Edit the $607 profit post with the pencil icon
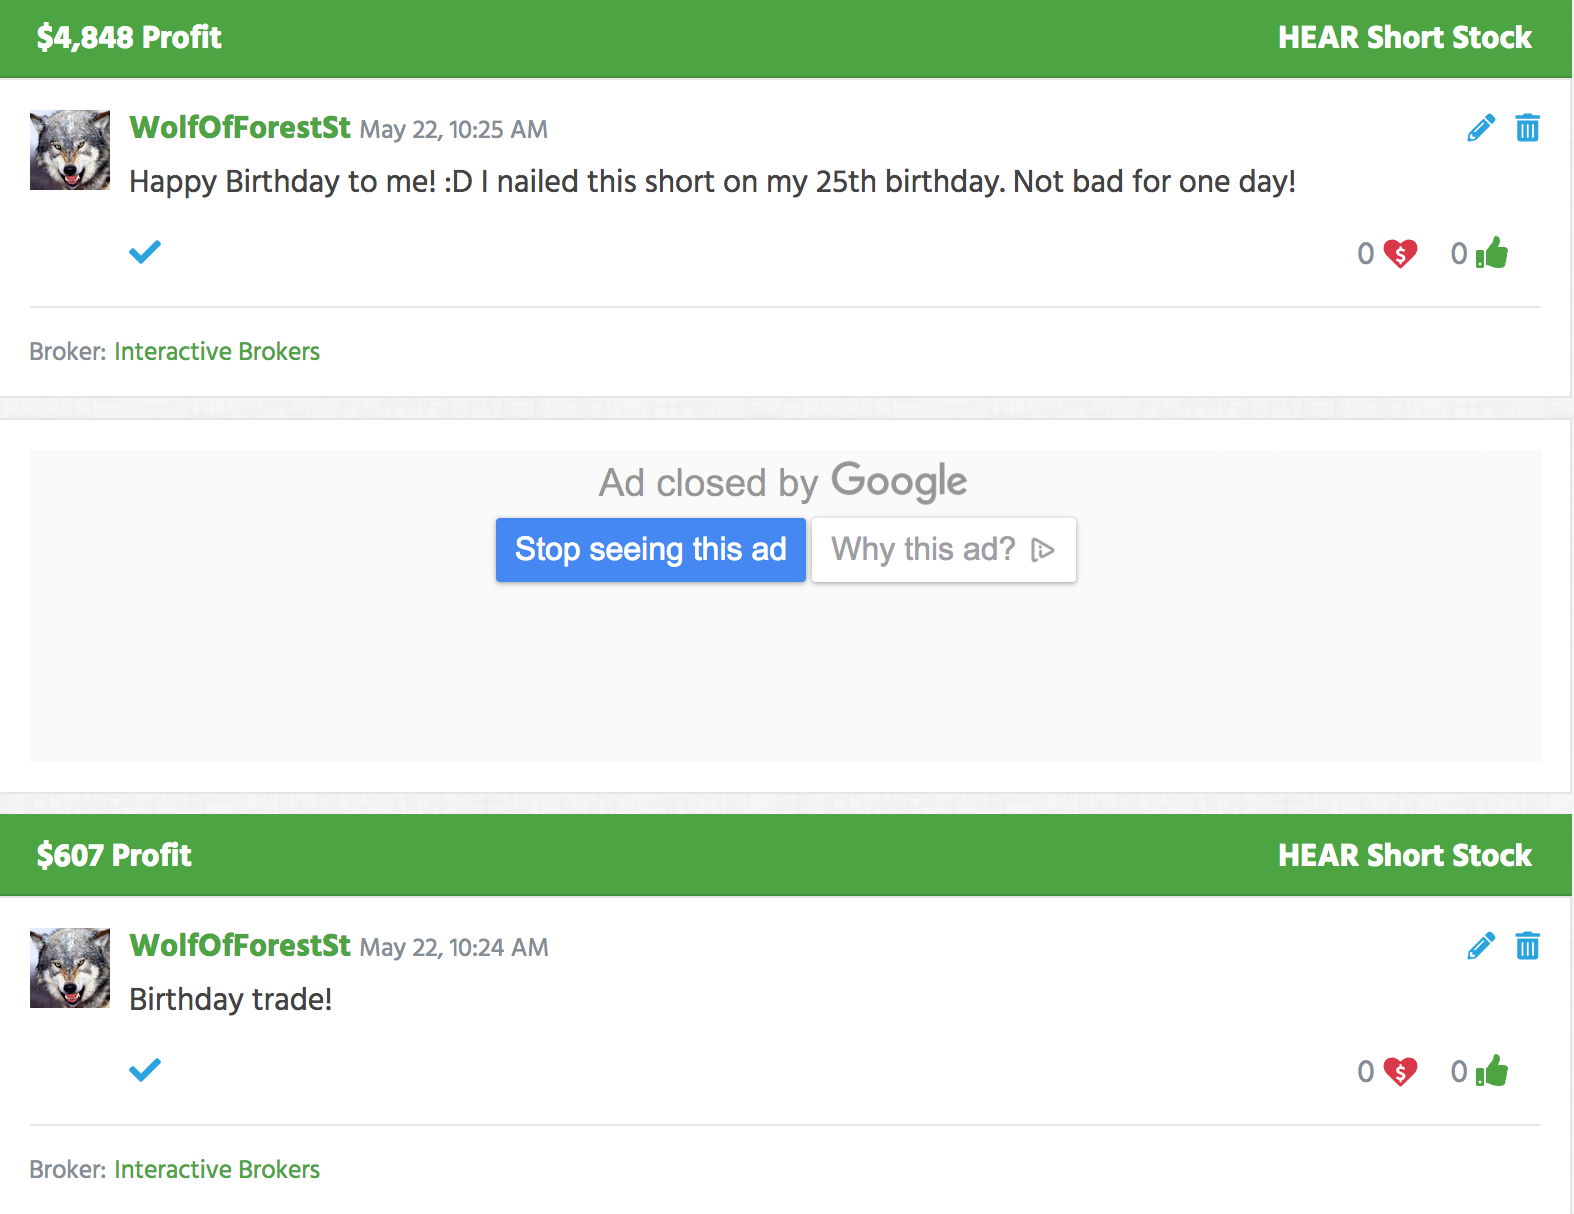1574x1214 pixels. coord(1481,946)
